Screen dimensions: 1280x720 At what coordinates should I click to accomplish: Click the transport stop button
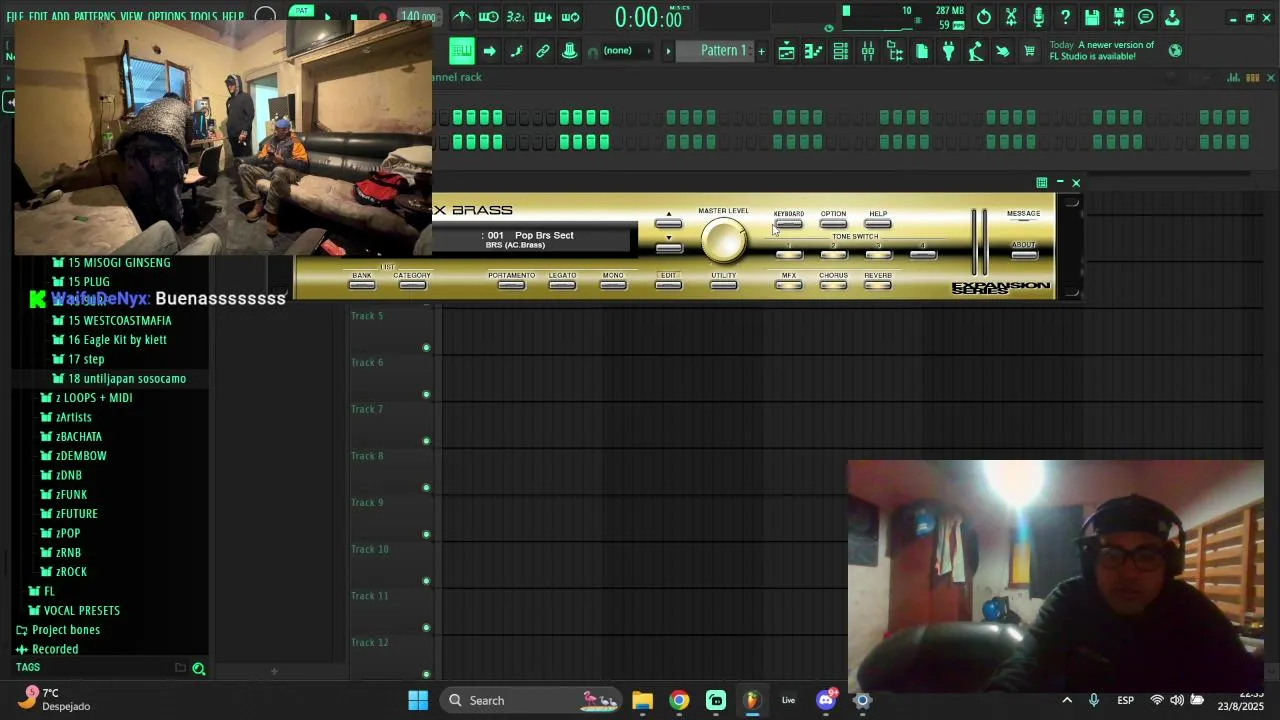click(354, 17)
